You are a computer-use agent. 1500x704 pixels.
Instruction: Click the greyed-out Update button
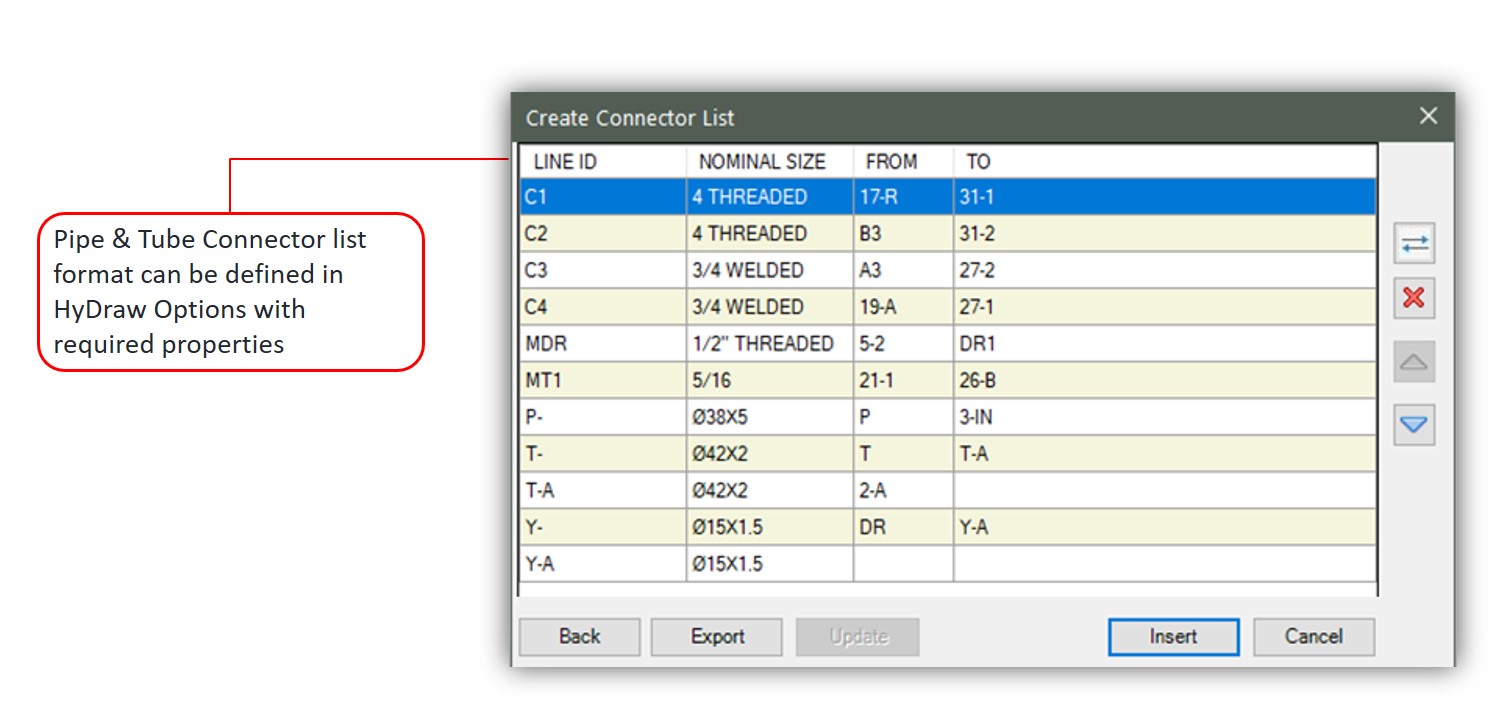[858, 637]
